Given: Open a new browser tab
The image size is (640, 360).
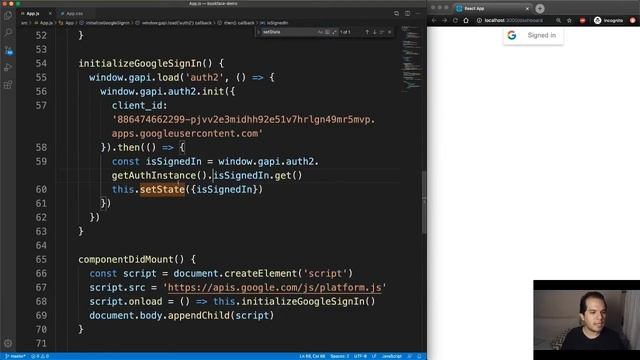Looking at the screenshot, I should pos(540,8).
